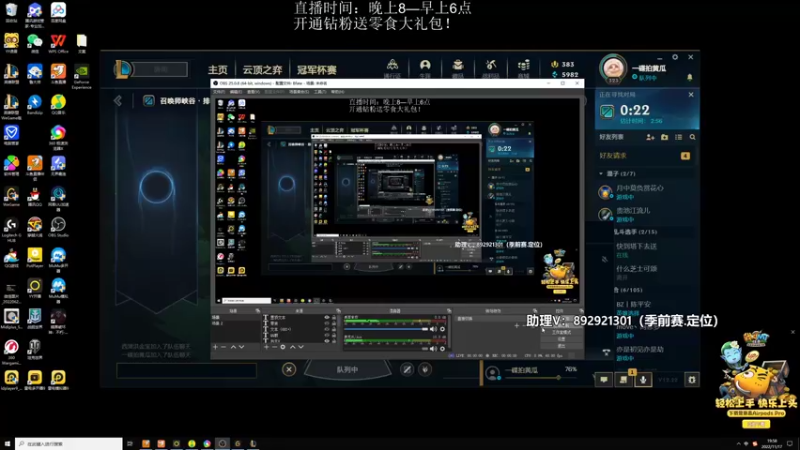Open Bandizip desktop shortcut

tap(35, 105)
